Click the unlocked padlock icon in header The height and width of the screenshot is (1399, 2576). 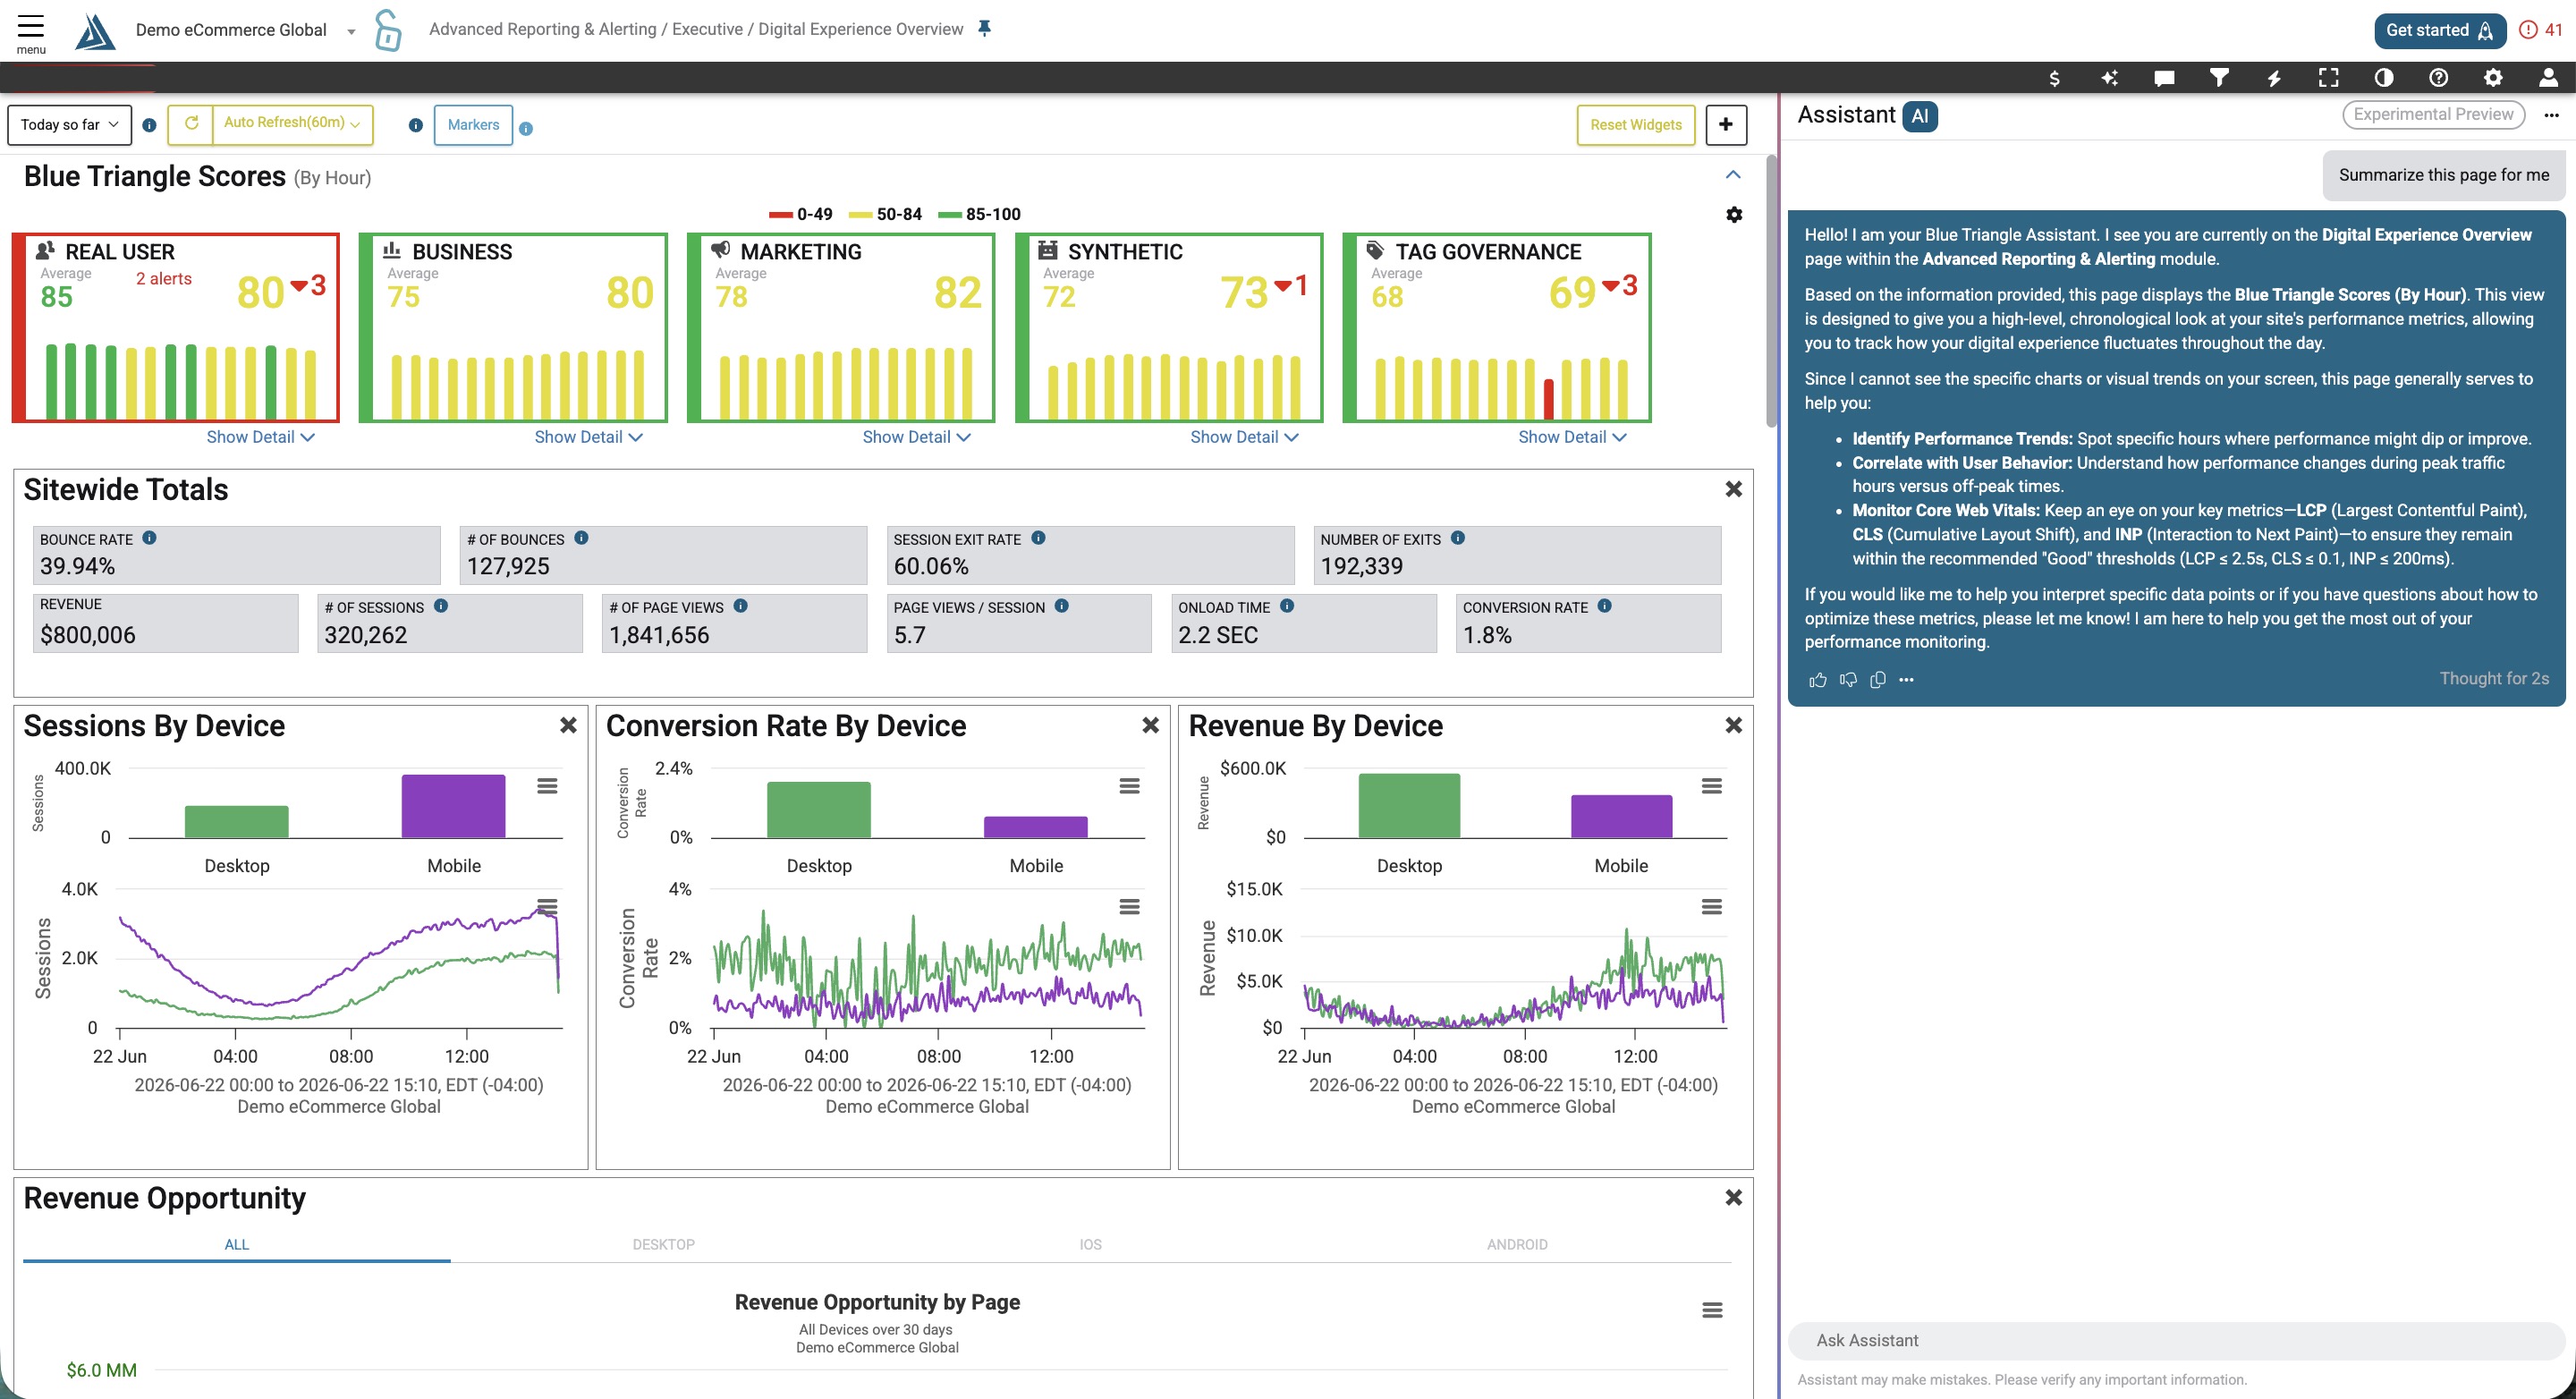388,30
